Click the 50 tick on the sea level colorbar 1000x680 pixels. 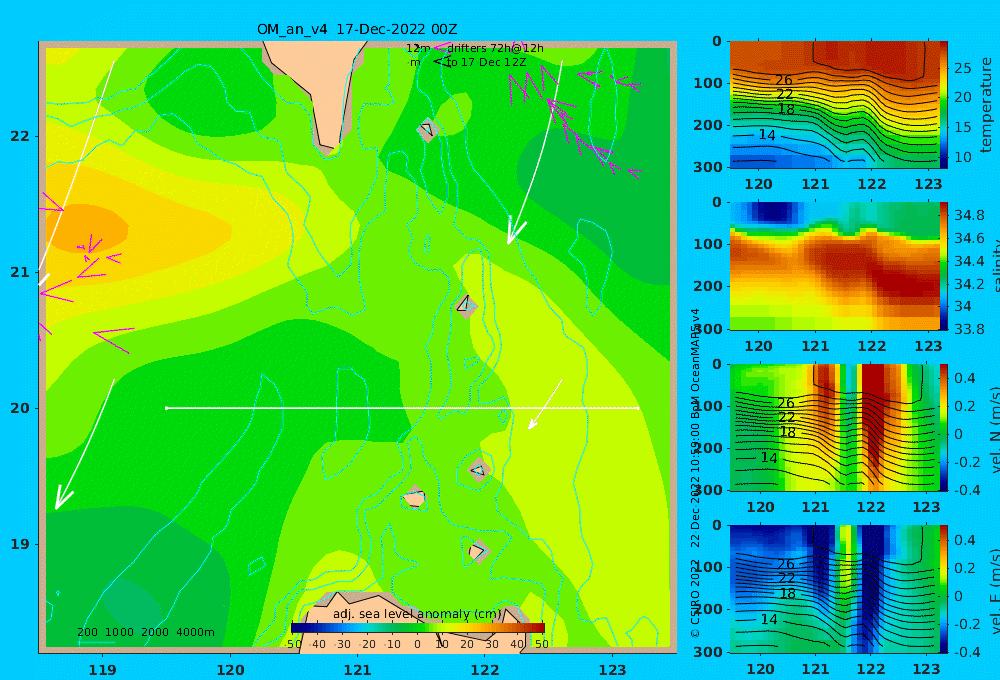(x=541, y=644)
